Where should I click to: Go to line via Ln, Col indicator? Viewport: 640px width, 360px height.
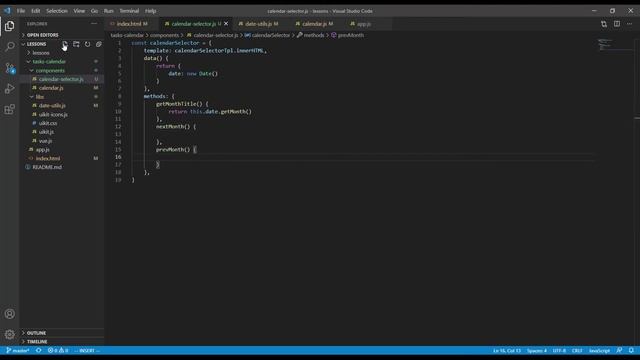tap(507, 351)
